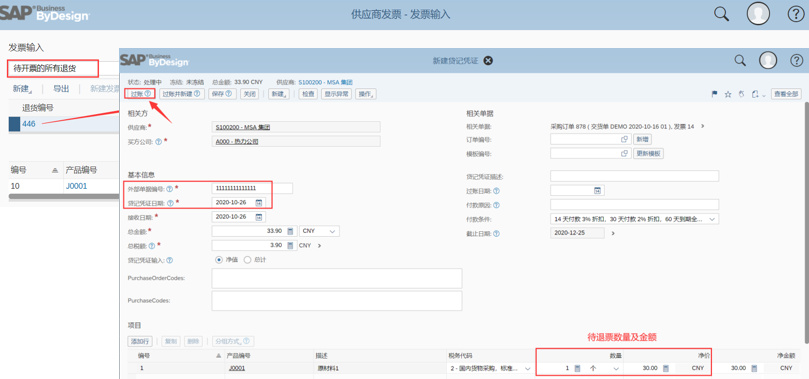The height and width of the screenshot is (379, 809).
Task: Click search icon in credit memo header
Action: coord(740,61)
